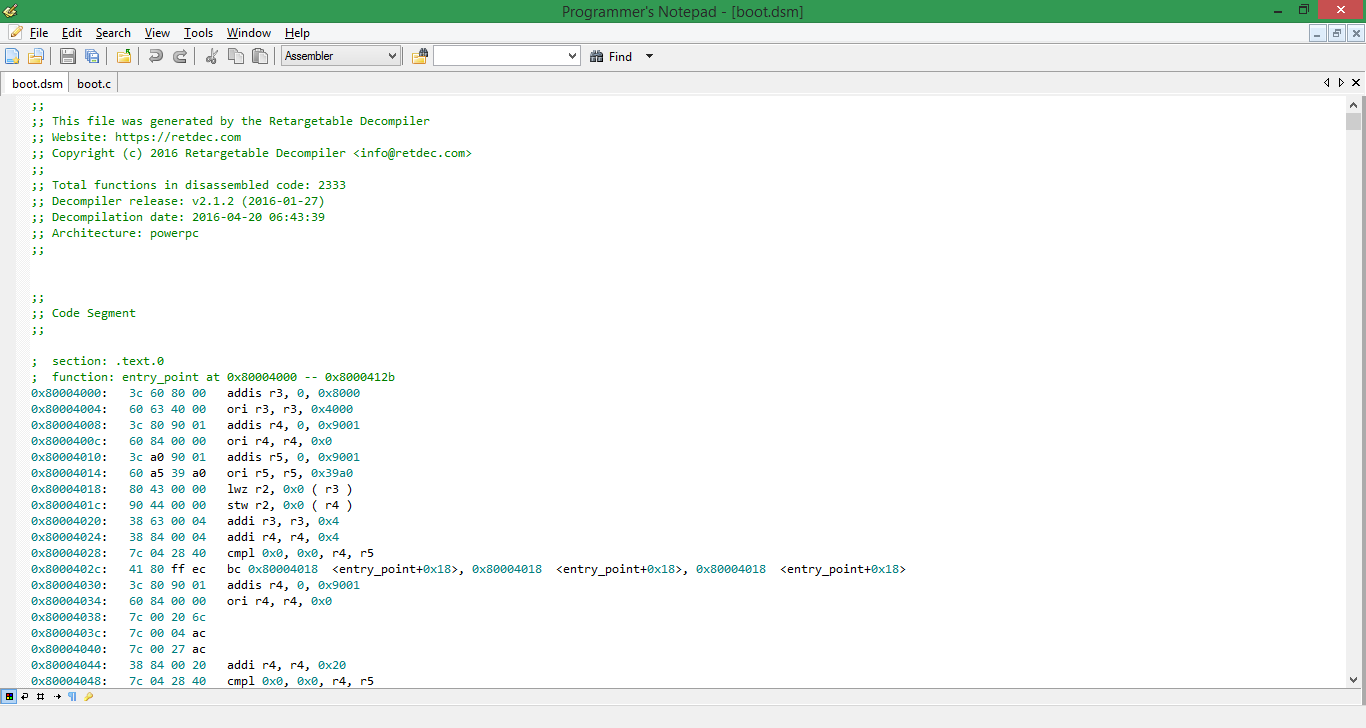Viewport: 1366px width, 728px height.
Task: Click the ';; Code Segment' comment line
Action: (x=83, y=313)
